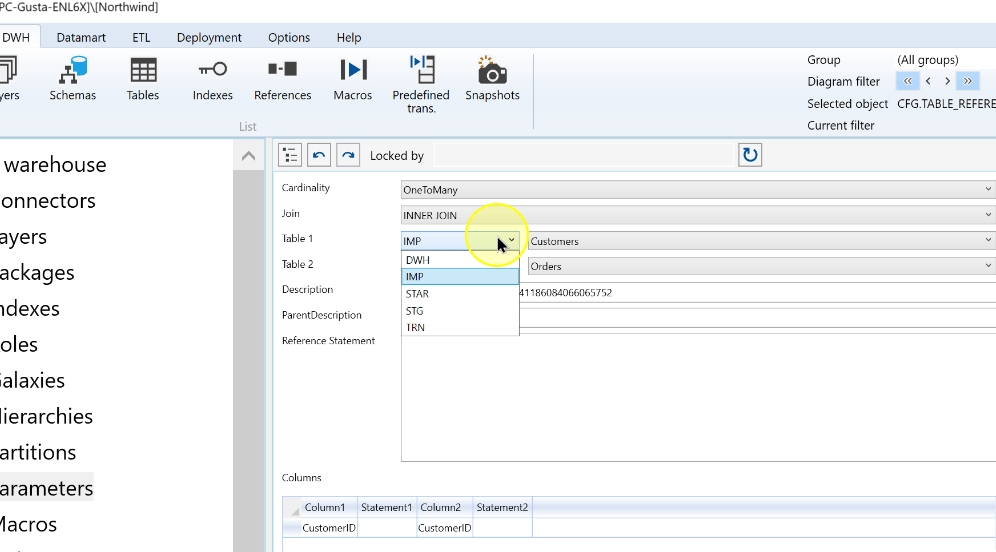The image size is (996, 552).
Task: Open the Macros list
Action: [x=353, y=79]
